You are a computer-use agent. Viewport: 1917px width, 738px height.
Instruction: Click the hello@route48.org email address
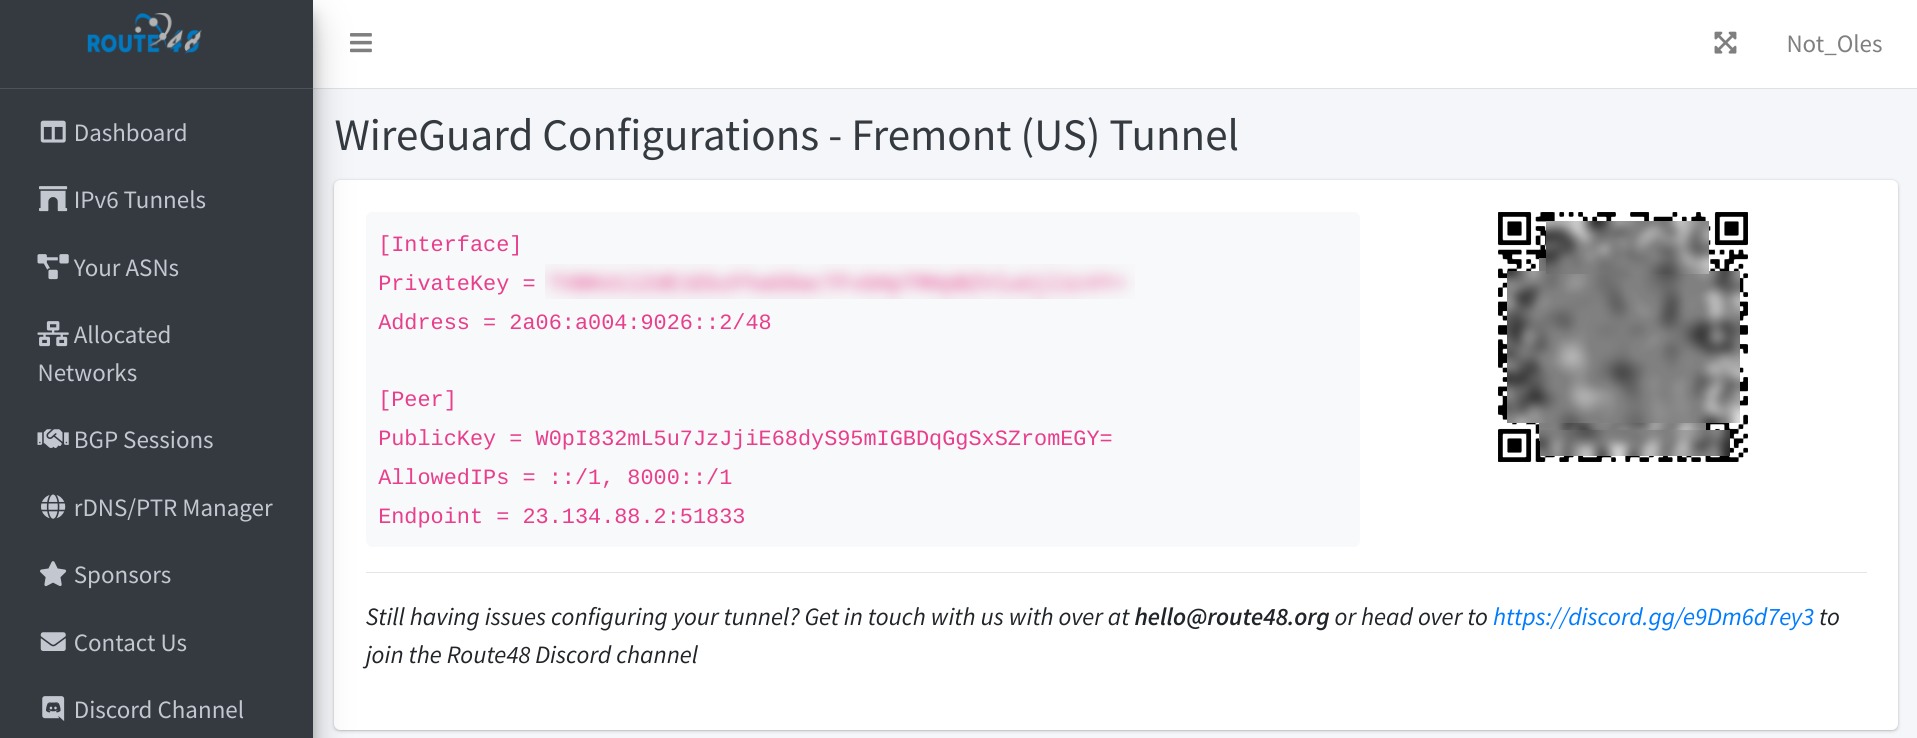click(1231, 617)
